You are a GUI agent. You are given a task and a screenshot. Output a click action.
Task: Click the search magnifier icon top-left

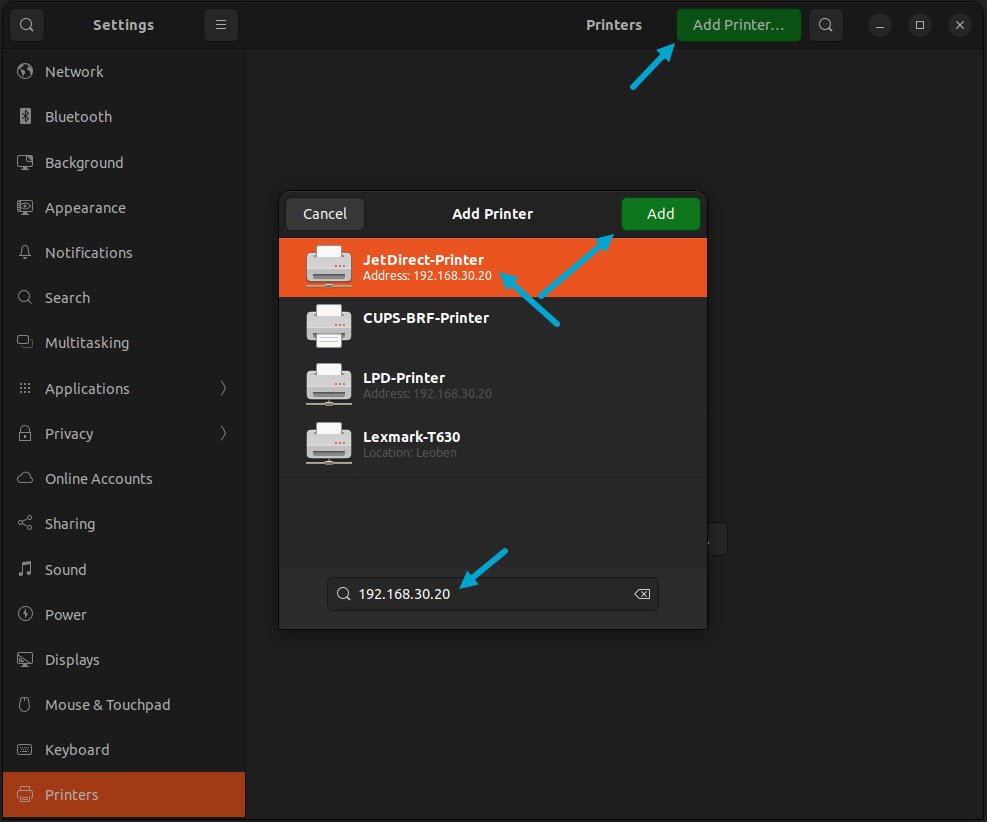point(26,24)
